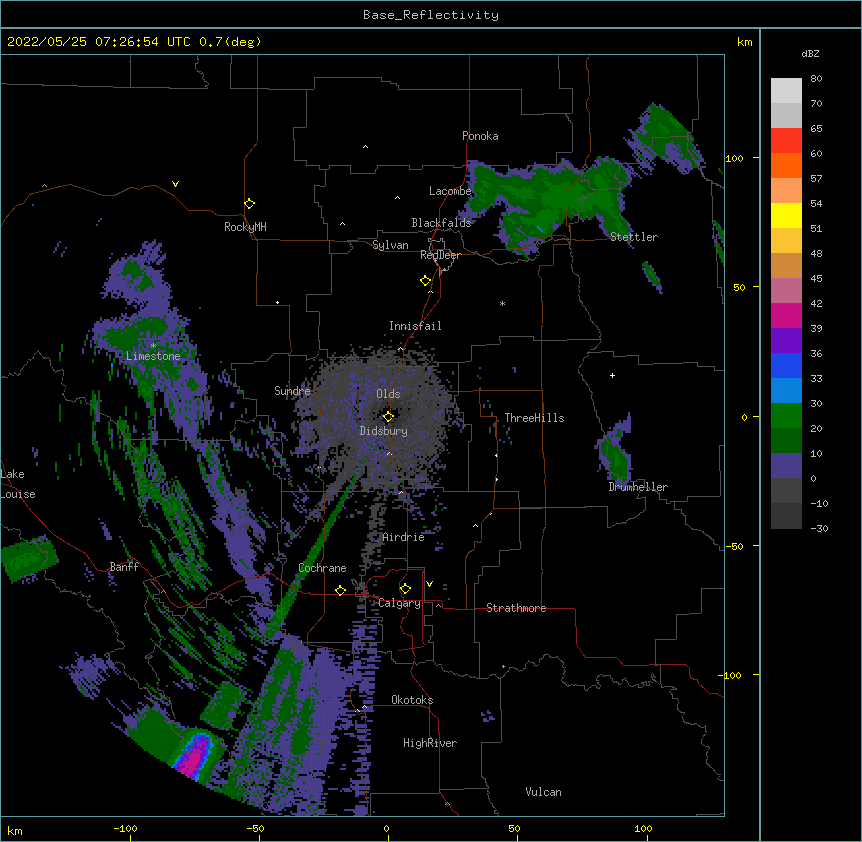Click the Drumheller town label
Viewport: 862px width, 842px height.
click(638, 487)
